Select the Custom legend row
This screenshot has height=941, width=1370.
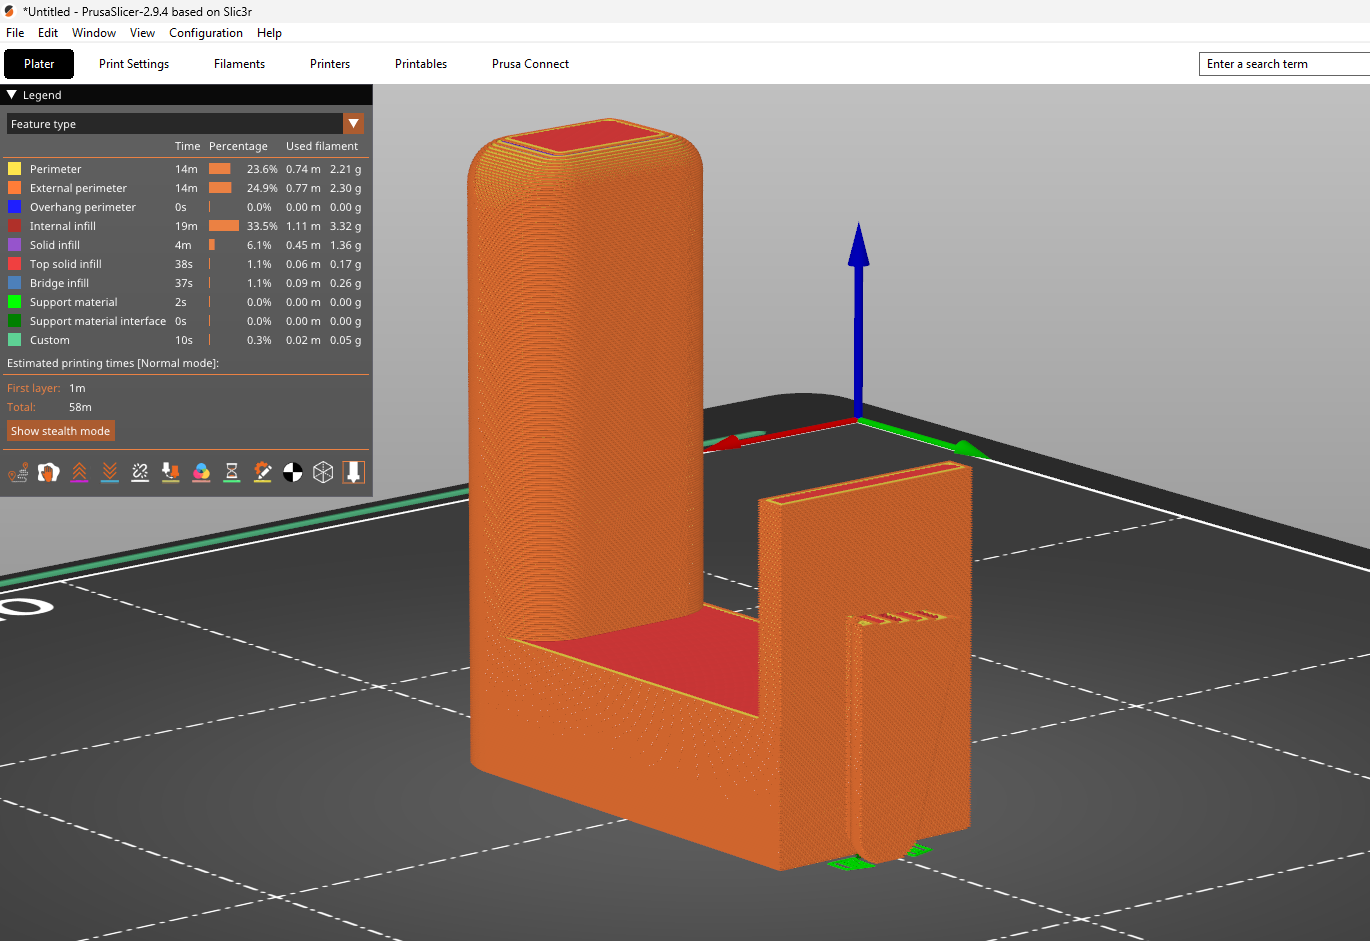[186, 340]
